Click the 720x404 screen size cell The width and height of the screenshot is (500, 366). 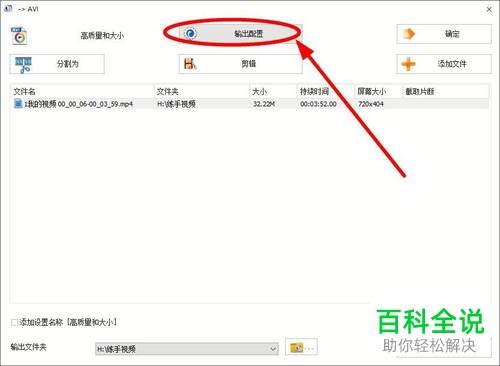point(371,104)
